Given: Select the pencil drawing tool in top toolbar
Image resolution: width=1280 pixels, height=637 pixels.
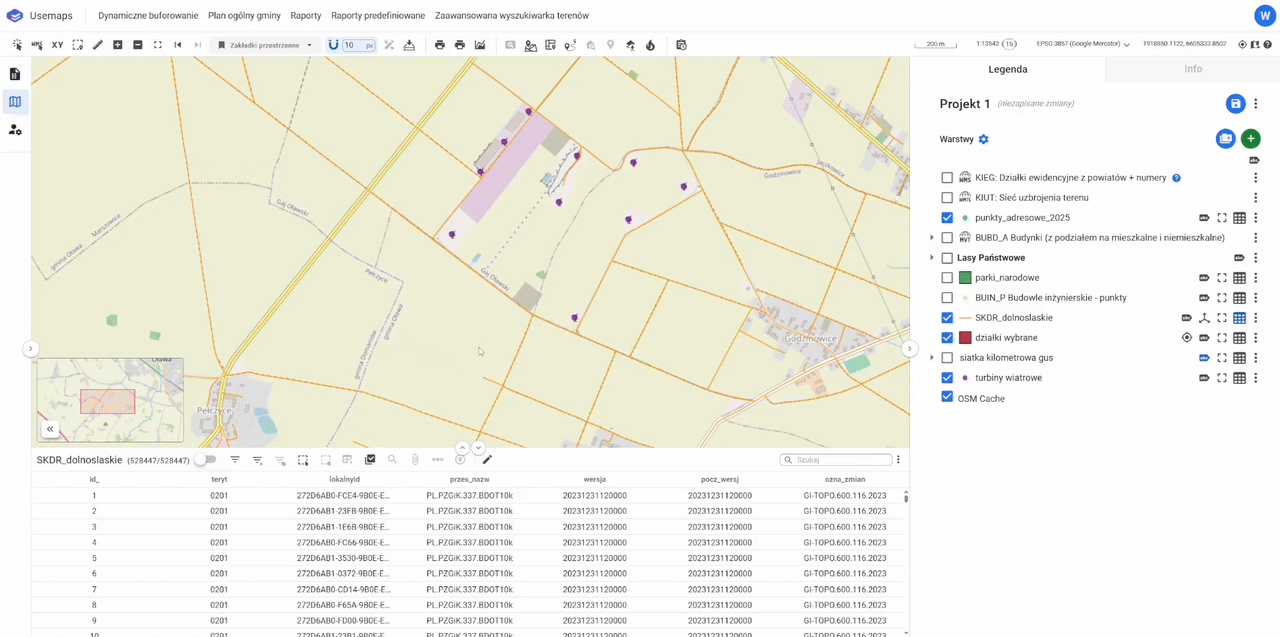Looking at the screenshot, I should coord(97,45).
